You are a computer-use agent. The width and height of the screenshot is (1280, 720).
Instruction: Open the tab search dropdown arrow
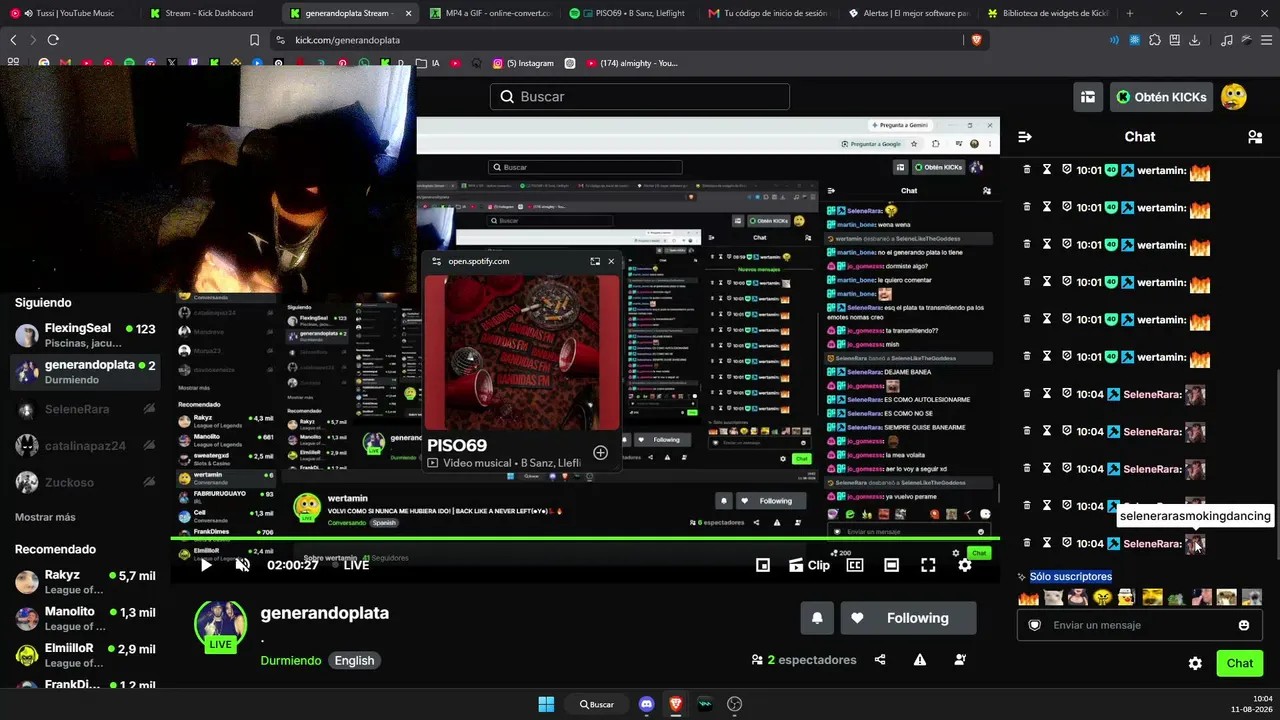1179,13
